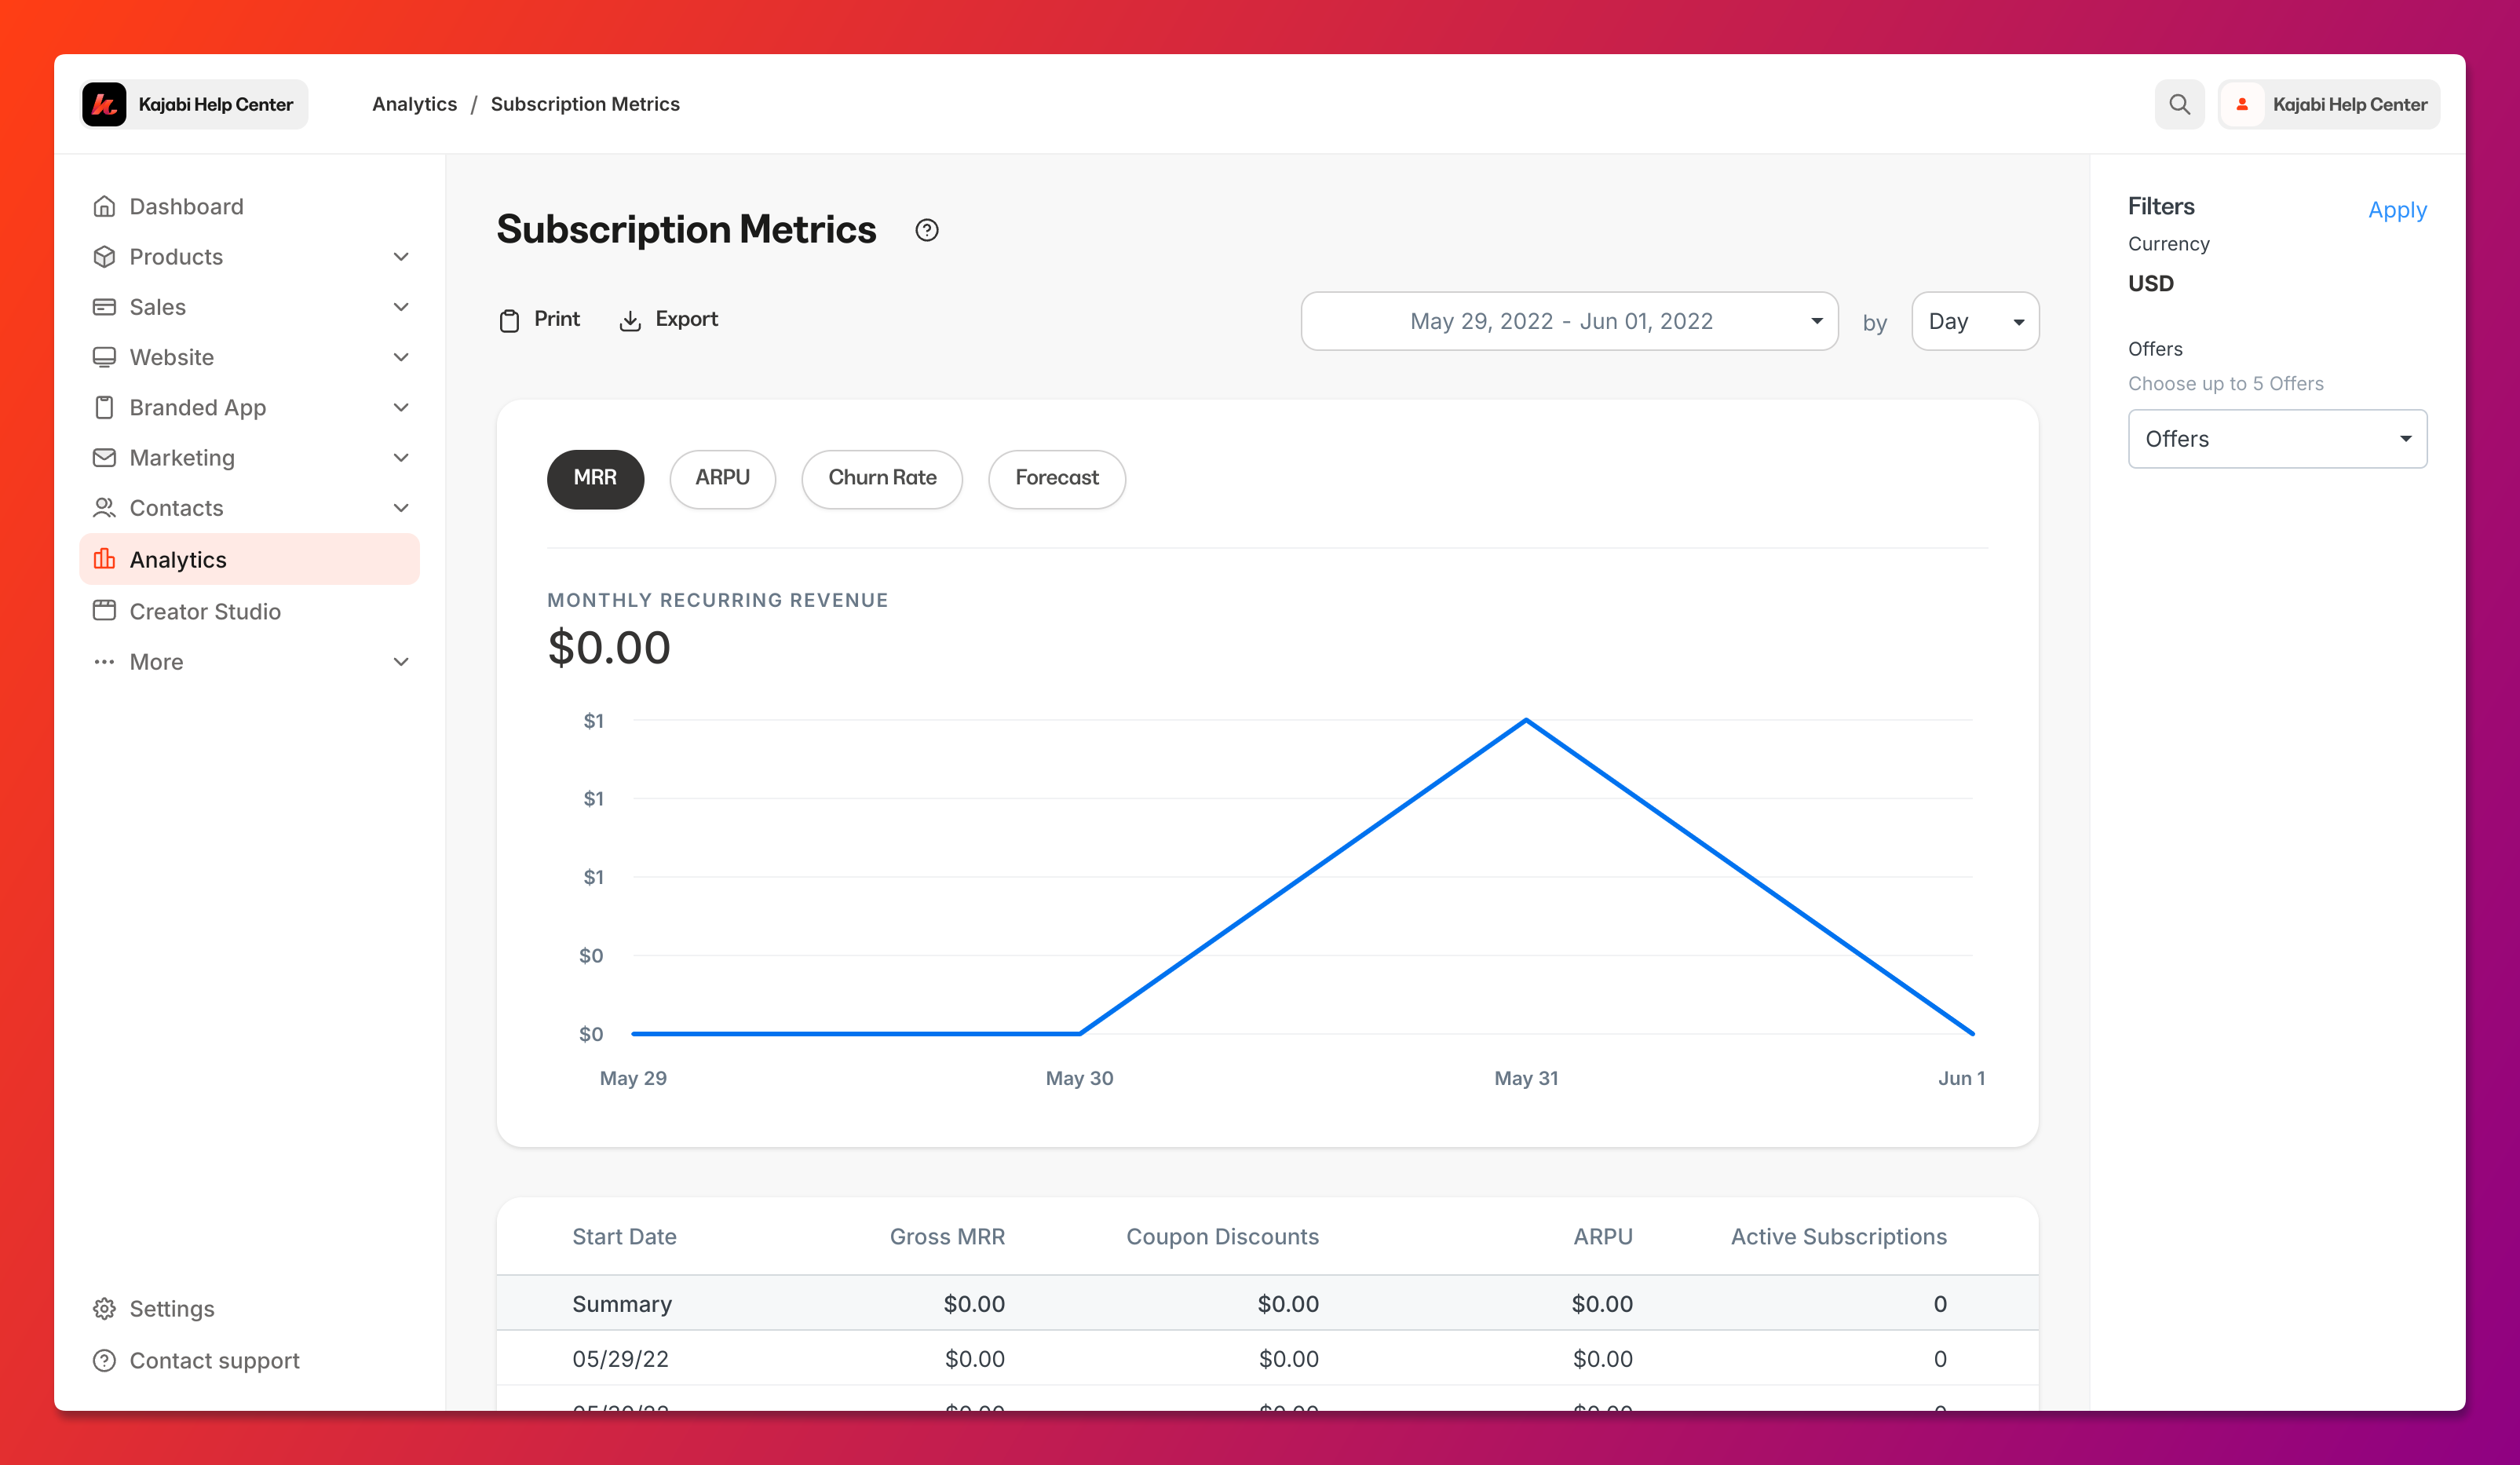
Task: Open the Settings link
Action: point(172,1309)
